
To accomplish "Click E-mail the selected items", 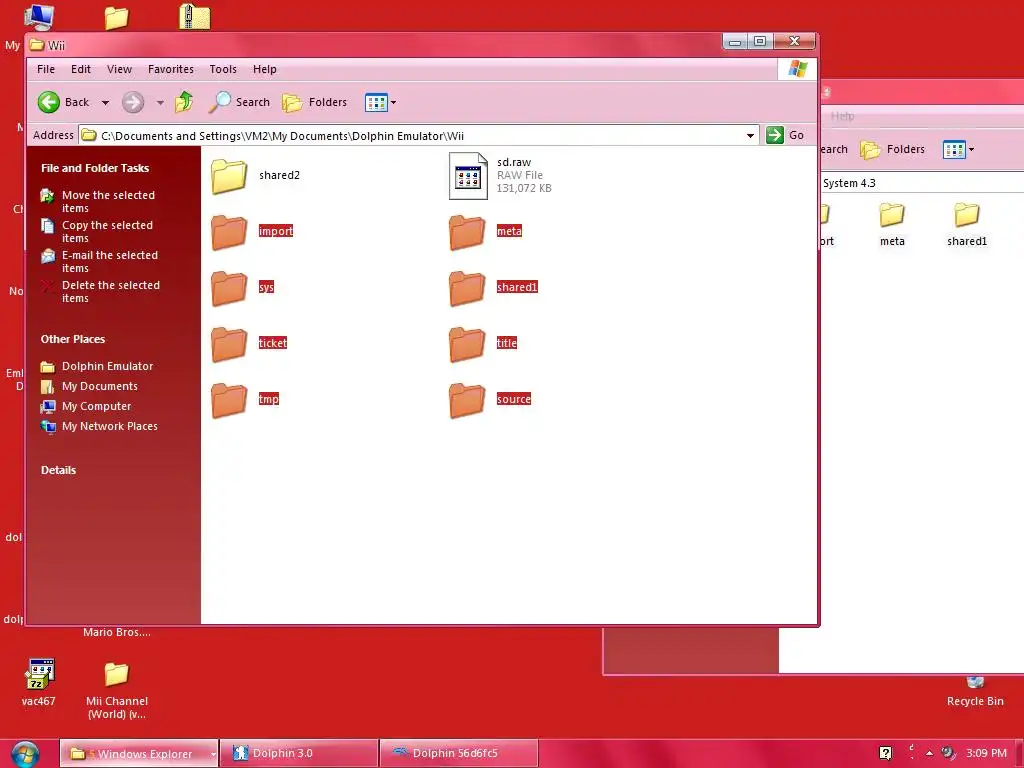I will click(x=110, y=262).
